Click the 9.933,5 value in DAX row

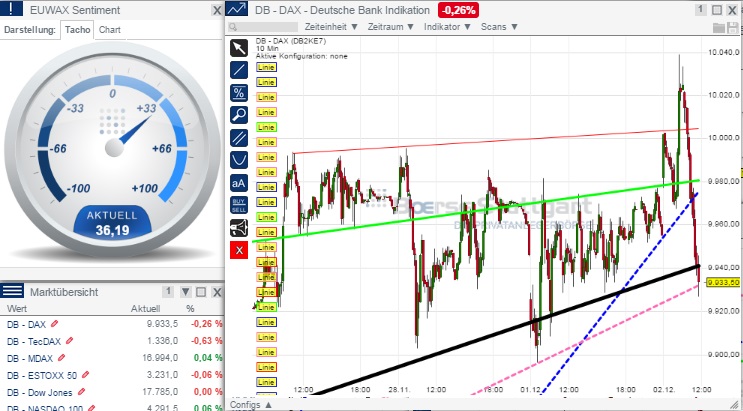[162, 324]
